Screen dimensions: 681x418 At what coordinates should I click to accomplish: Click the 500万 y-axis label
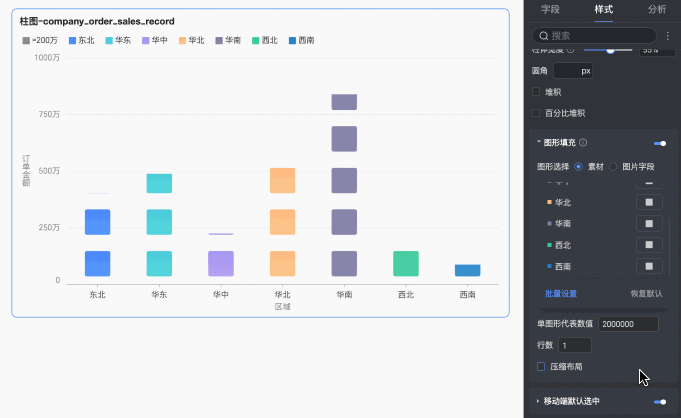click(x=49, y=171)
